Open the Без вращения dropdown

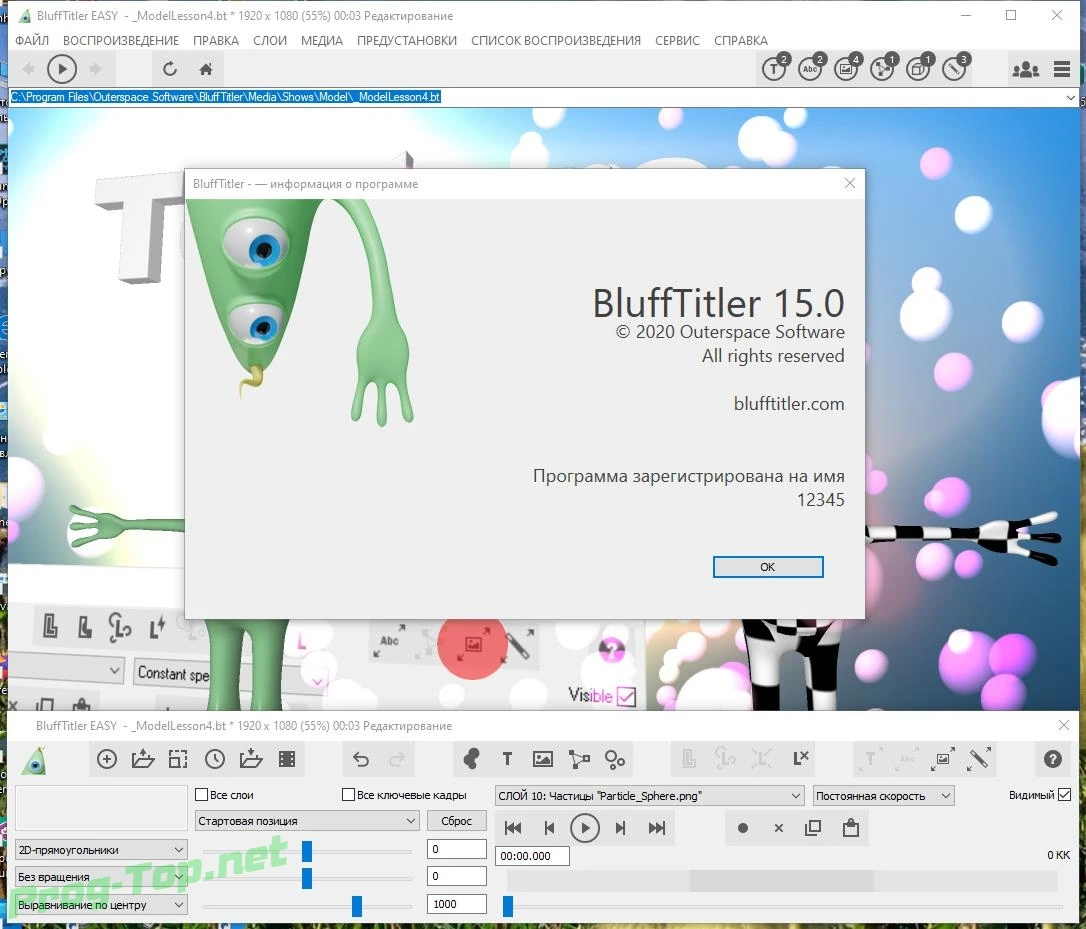pyautogui.click(x=101, y=877)
